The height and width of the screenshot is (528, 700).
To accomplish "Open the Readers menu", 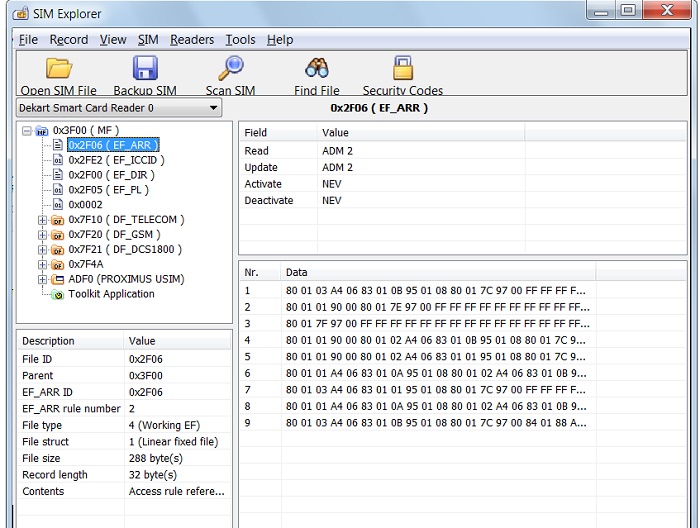I will click(192, 40).
